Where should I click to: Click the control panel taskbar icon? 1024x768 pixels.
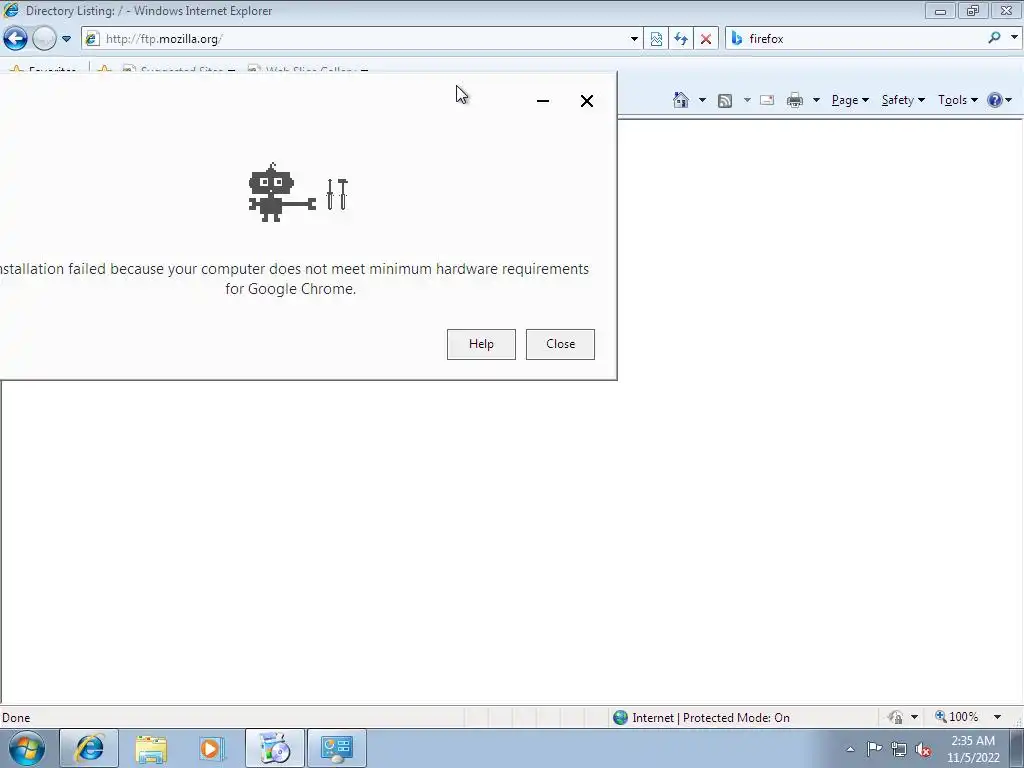pos(337,748)
